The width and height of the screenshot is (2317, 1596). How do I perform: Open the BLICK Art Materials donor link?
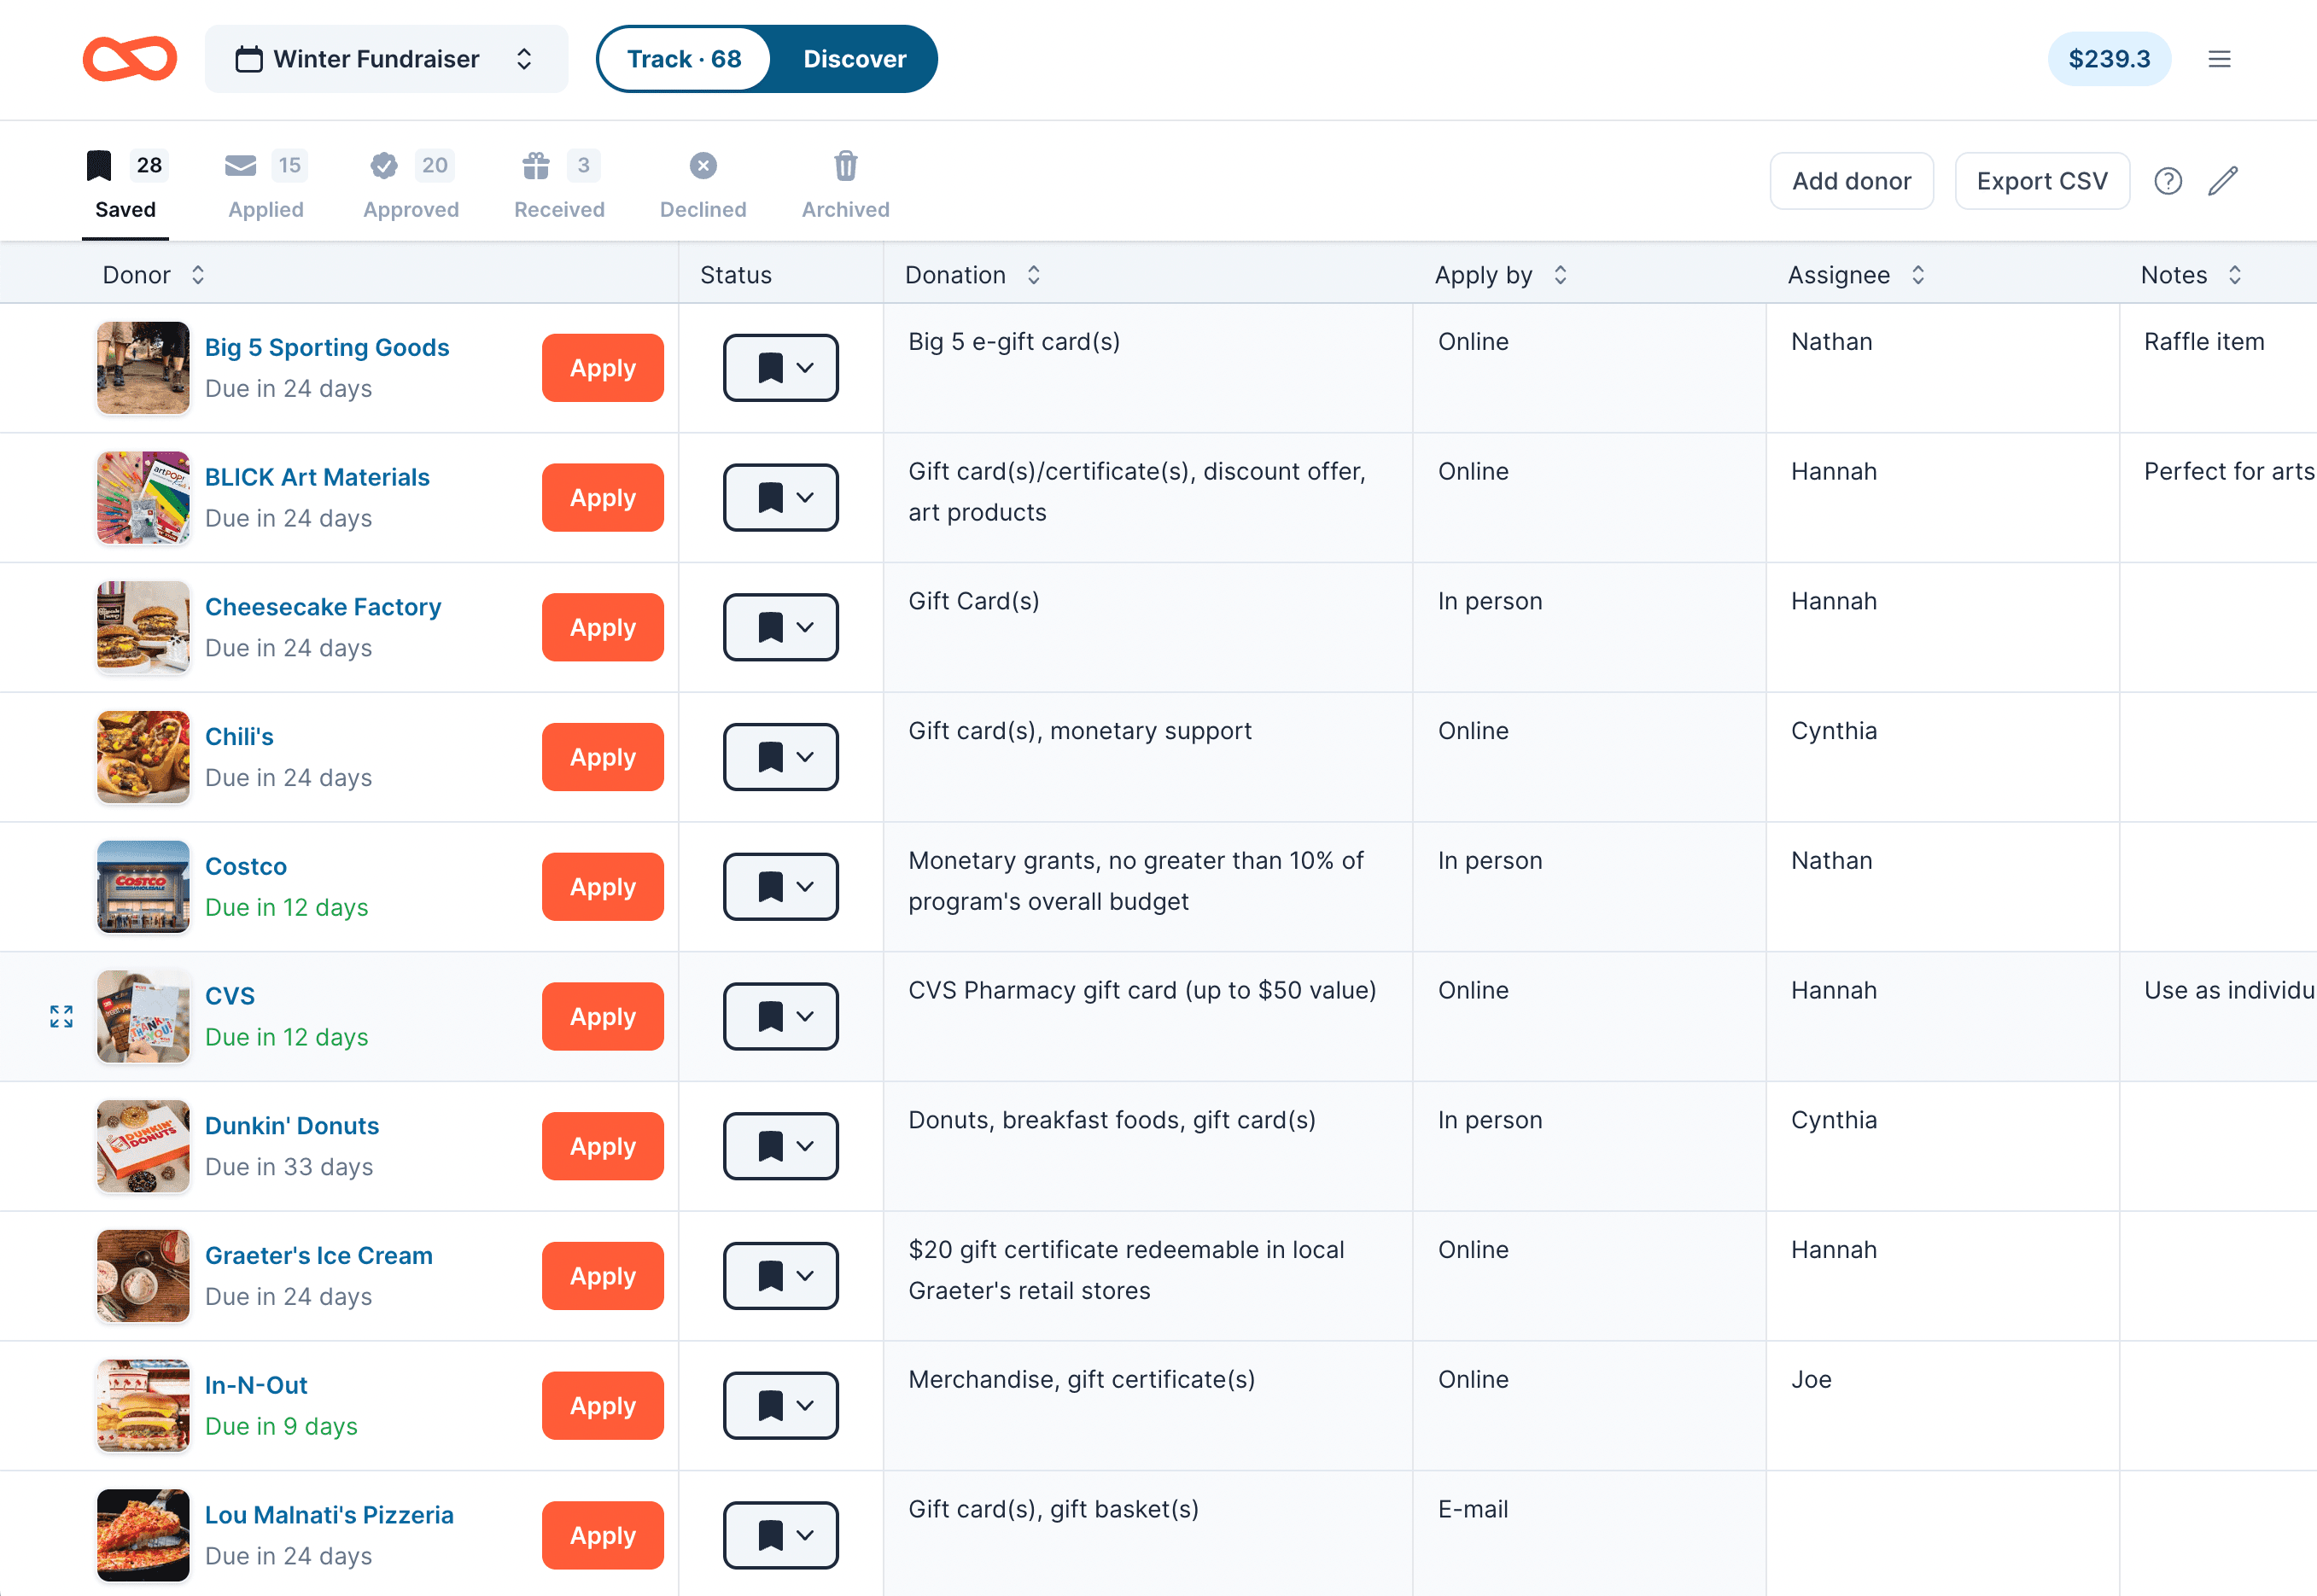tap(317, 477)
